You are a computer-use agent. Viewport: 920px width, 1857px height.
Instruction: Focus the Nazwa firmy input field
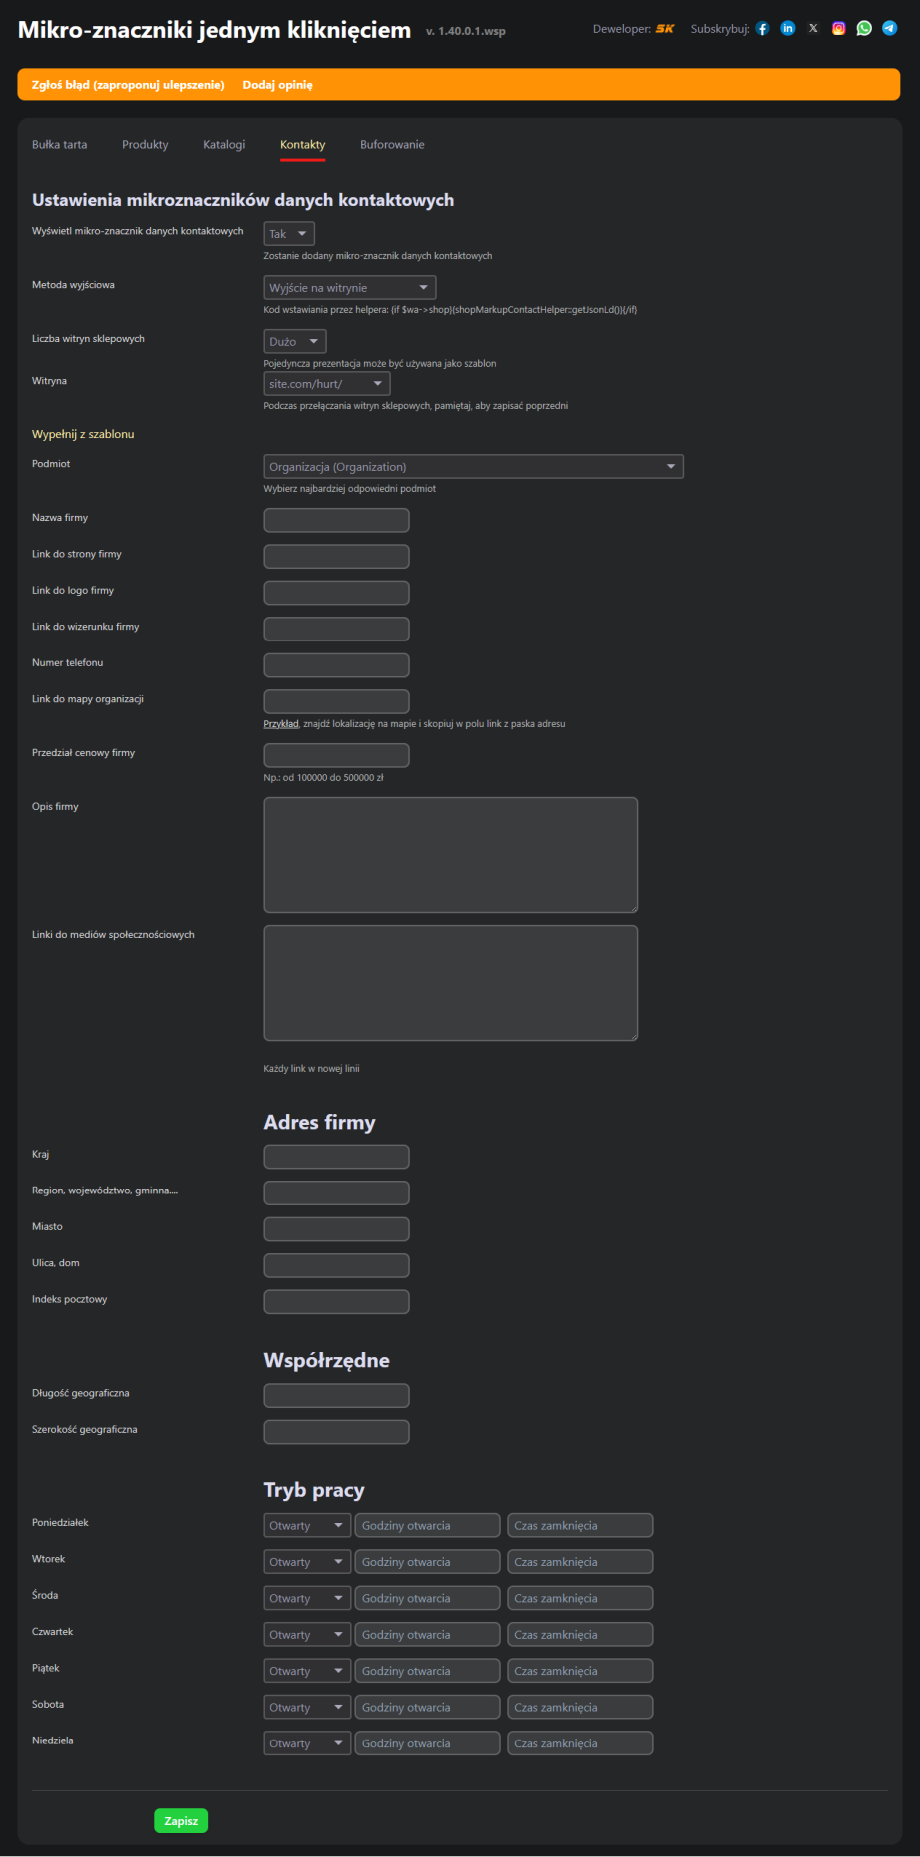(x=336, y=520)
